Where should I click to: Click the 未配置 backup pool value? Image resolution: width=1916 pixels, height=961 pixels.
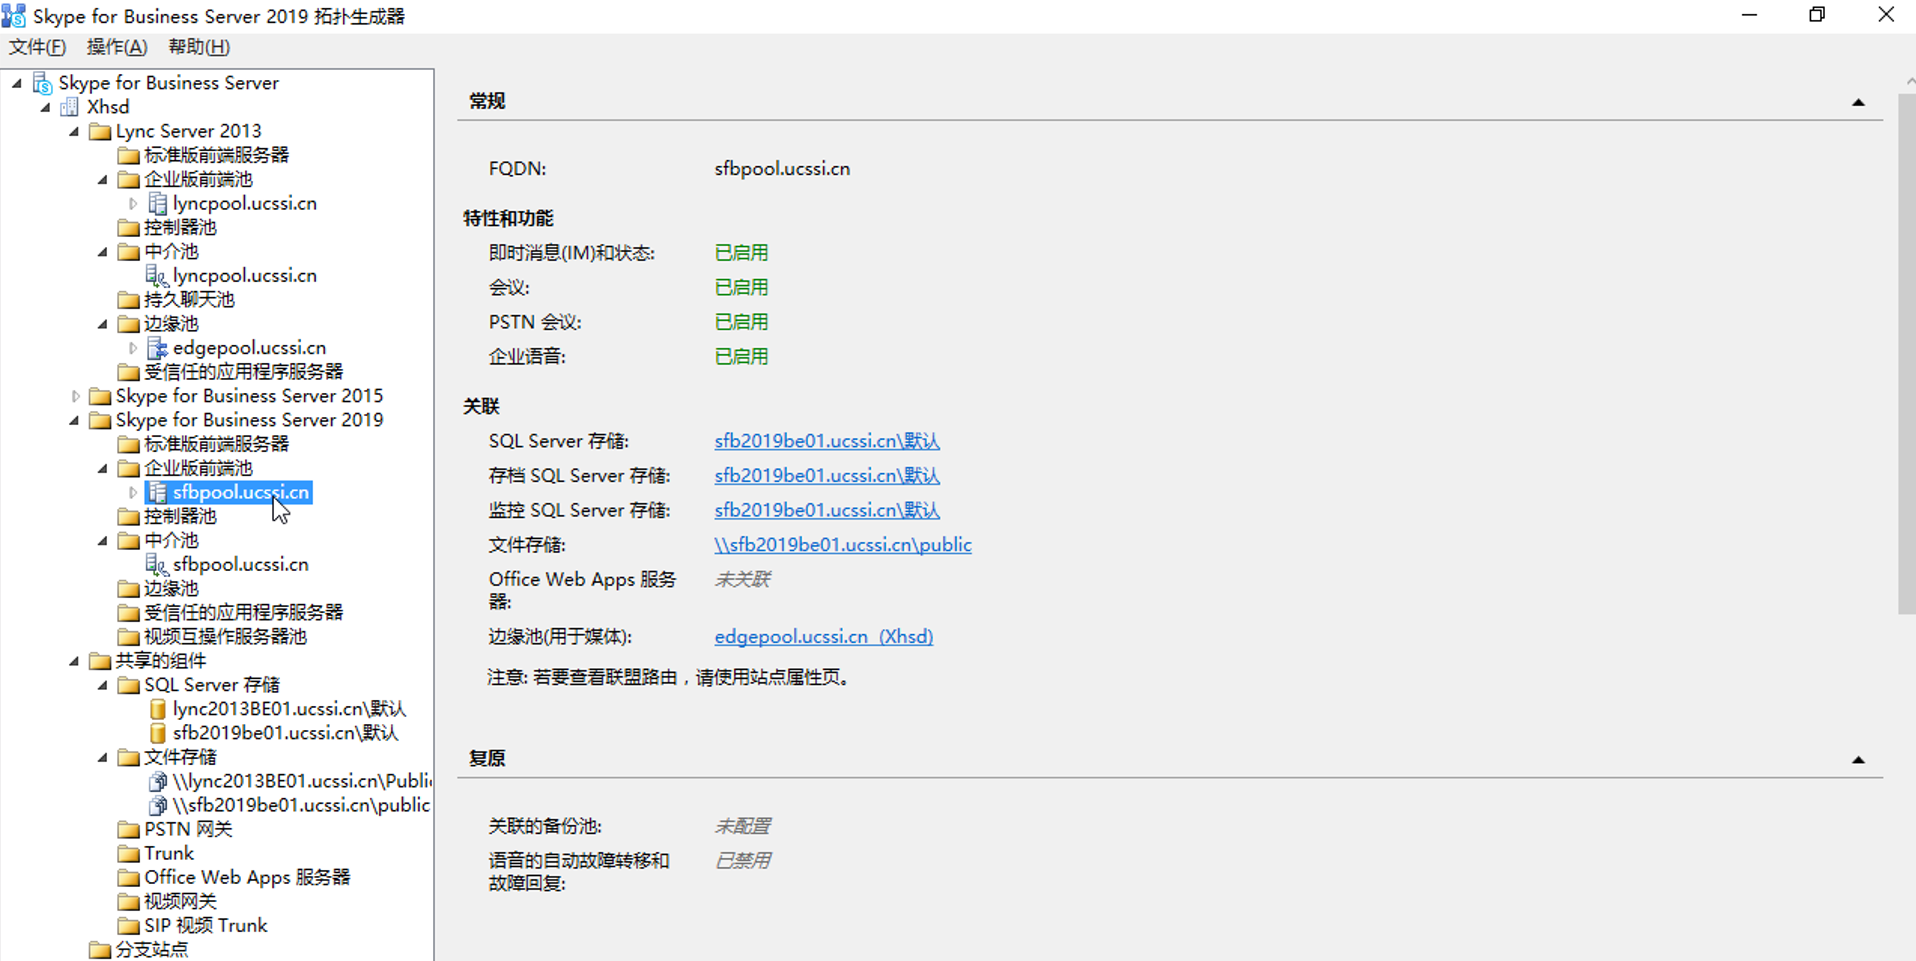point(742,827)
